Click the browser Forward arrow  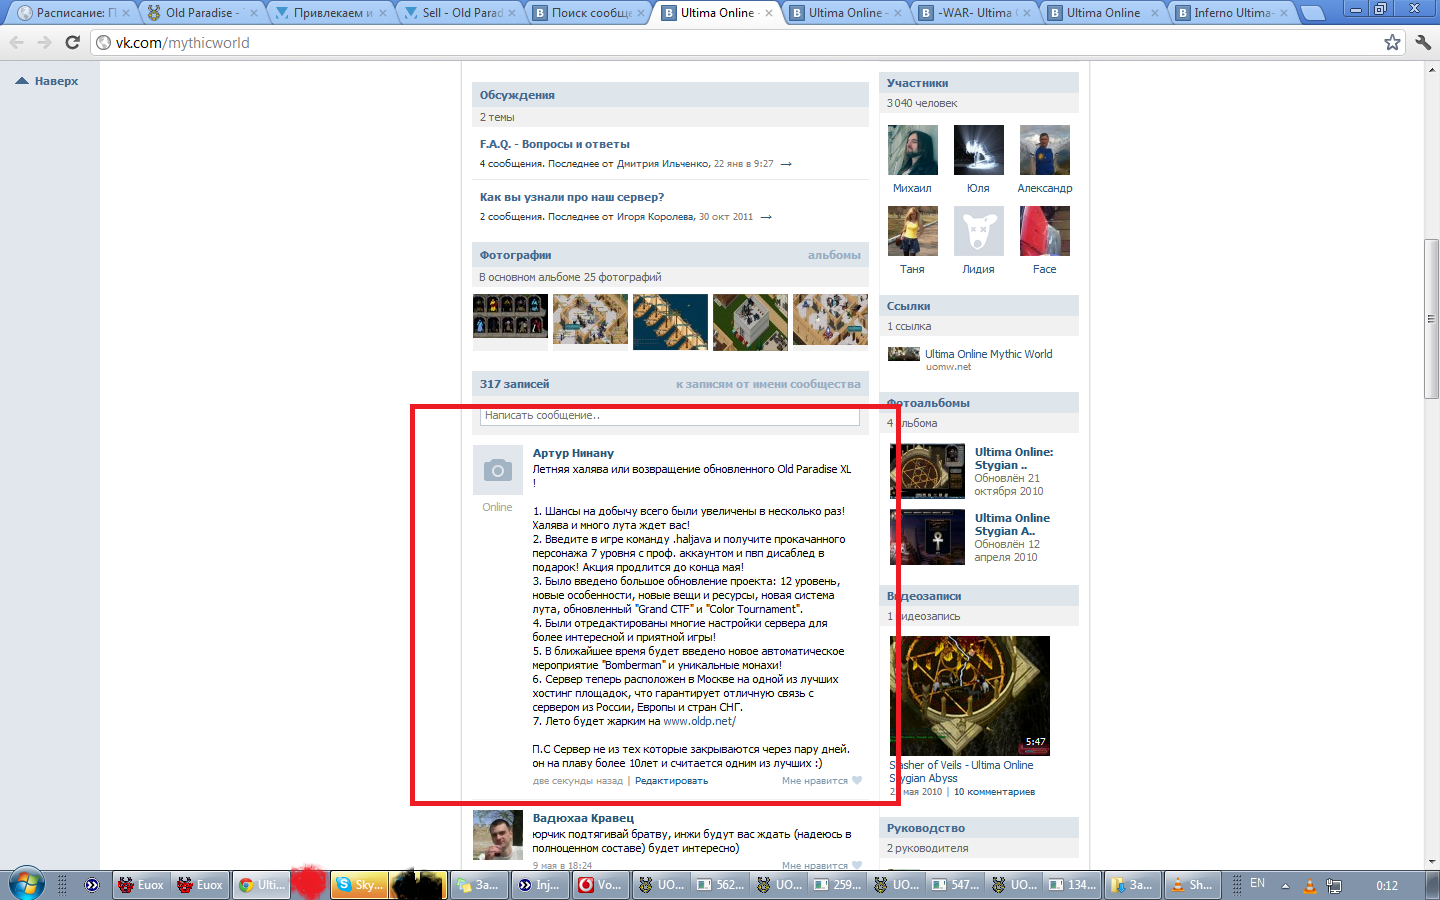click(44, 42)
